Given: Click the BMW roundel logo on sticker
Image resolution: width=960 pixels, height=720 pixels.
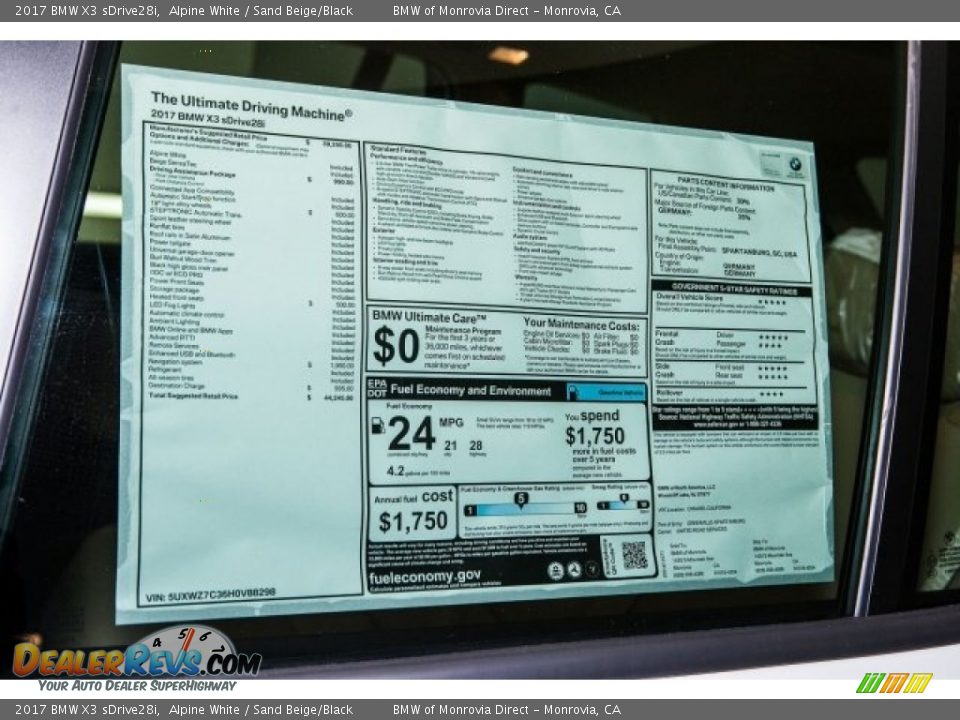Looking at the screenshot, I should click(795, 163).
